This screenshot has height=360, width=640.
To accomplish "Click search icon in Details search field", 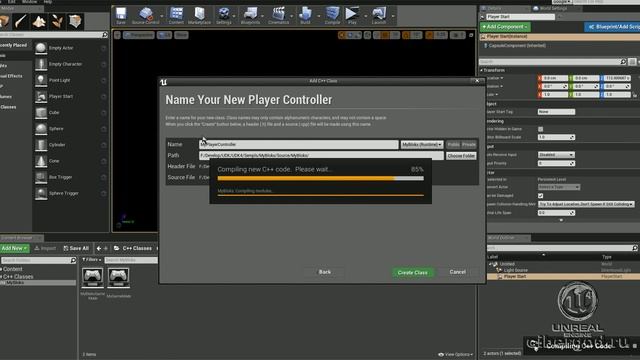I will (x=623, y=62).
